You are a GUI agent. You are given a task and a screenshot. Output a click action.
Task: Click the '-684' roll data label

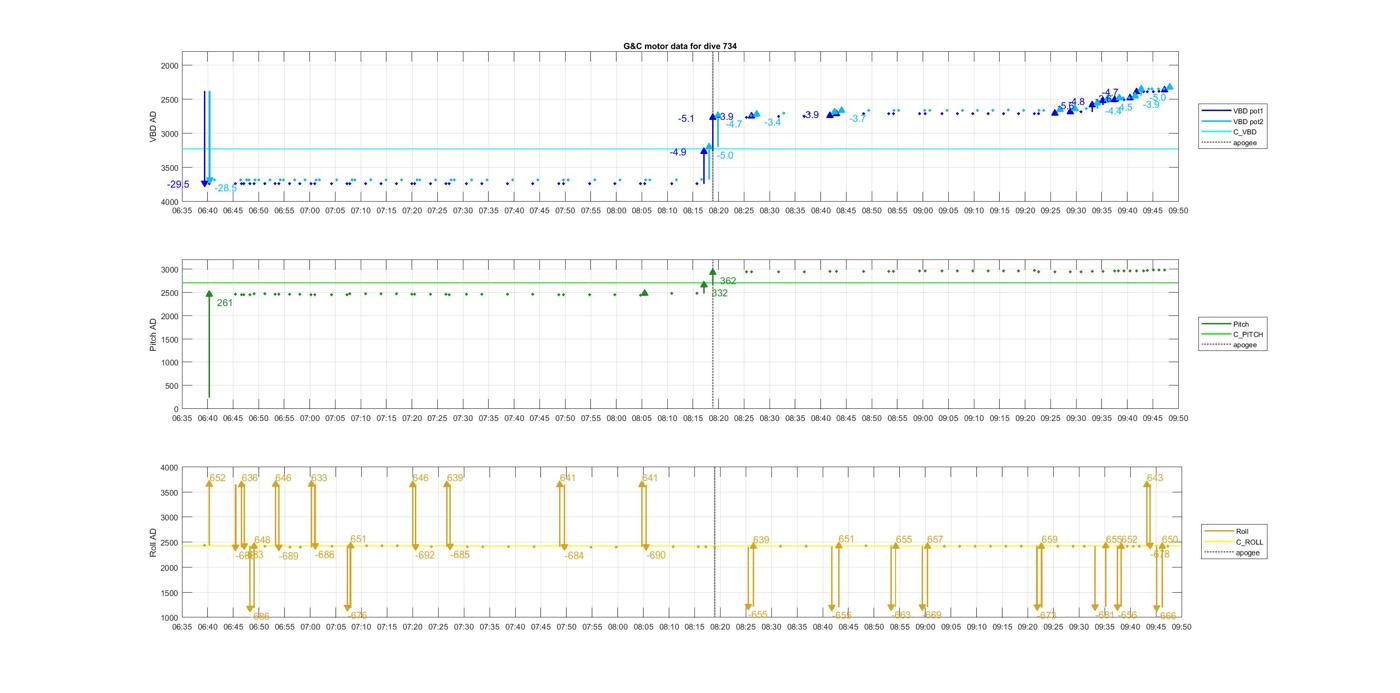click(574, 555)
